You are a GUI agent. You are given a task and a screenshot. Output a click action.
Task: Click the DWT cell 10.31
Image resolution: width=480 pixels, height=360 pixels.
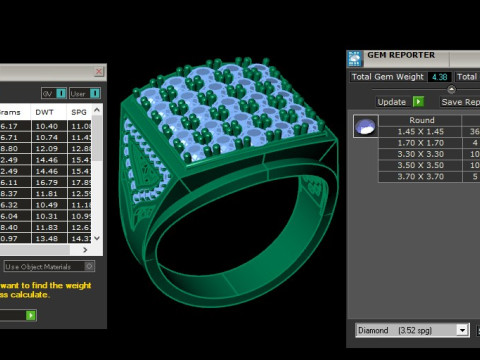pos(49,216)
